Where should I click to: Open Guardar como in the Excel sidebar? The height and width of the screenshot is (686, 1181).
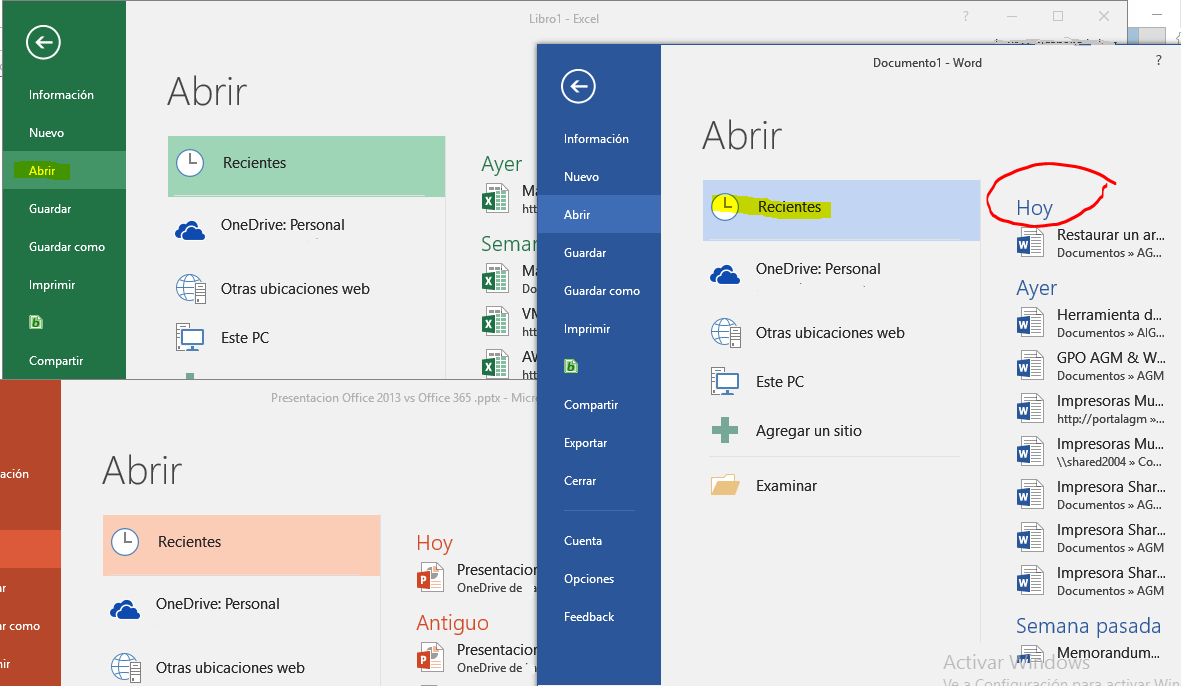click(x=67, y=247)
